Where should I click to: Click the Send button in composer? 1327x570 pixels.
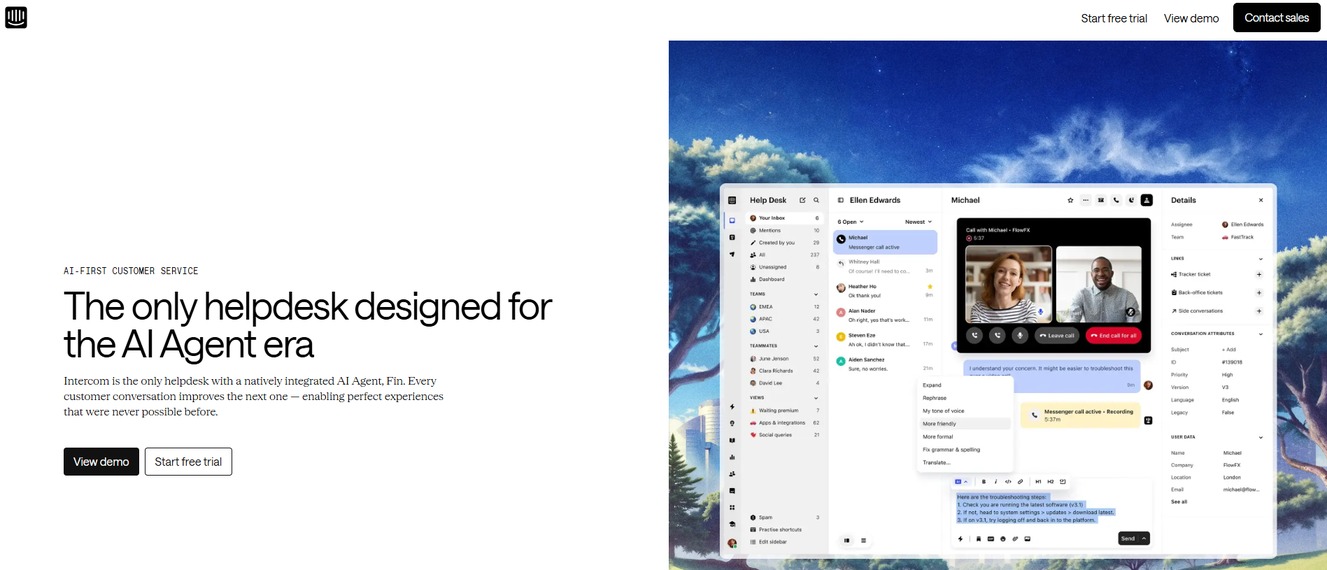[1128, 539]
